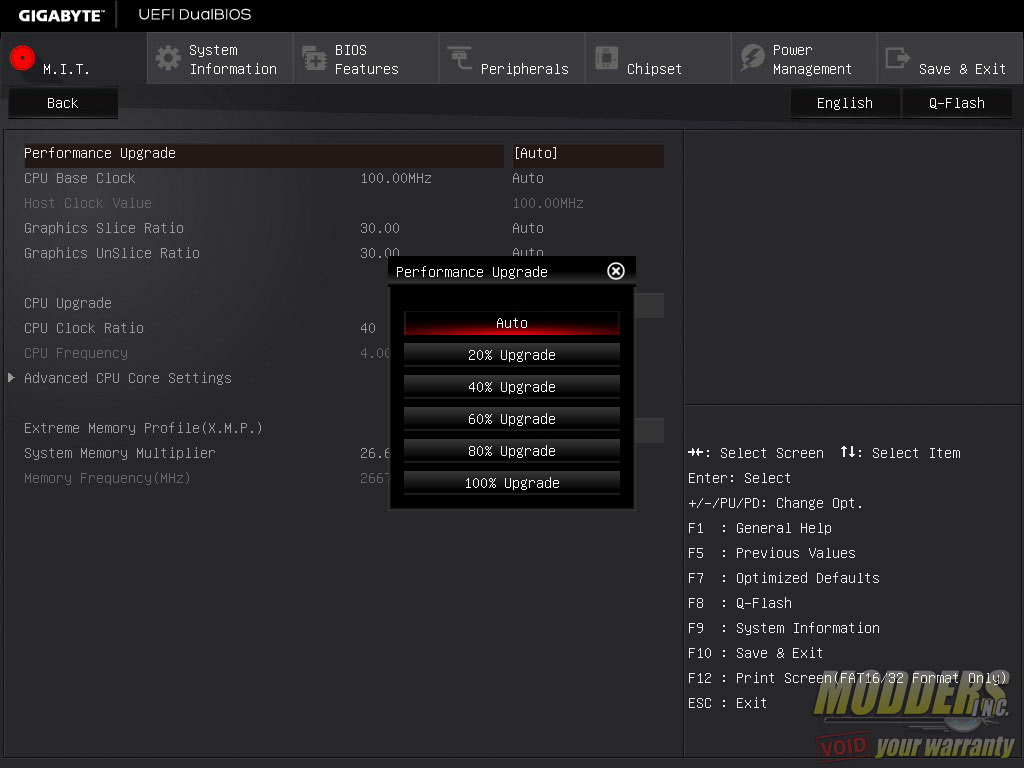Click the F7 Optimized Defaults hint
The width and height of the screenshot is (1024, 768).
click(x=784, y=578)
